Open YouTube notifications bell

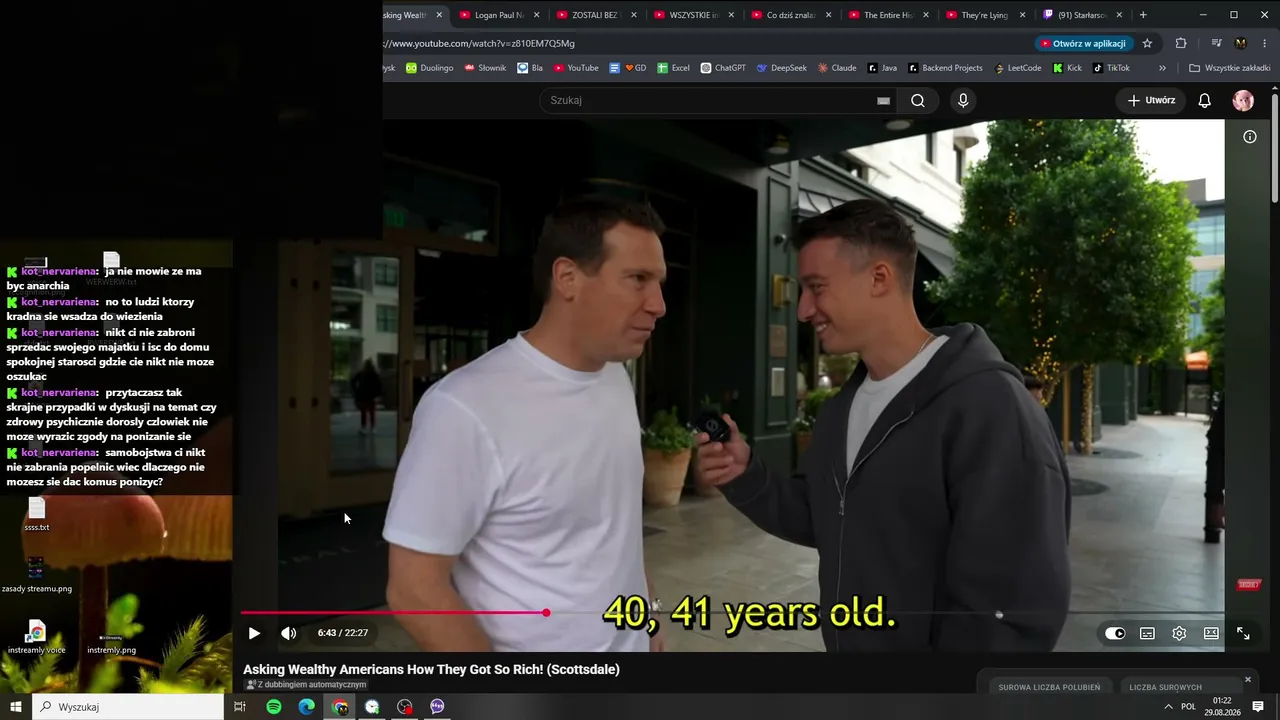(x=1205, y=100)
